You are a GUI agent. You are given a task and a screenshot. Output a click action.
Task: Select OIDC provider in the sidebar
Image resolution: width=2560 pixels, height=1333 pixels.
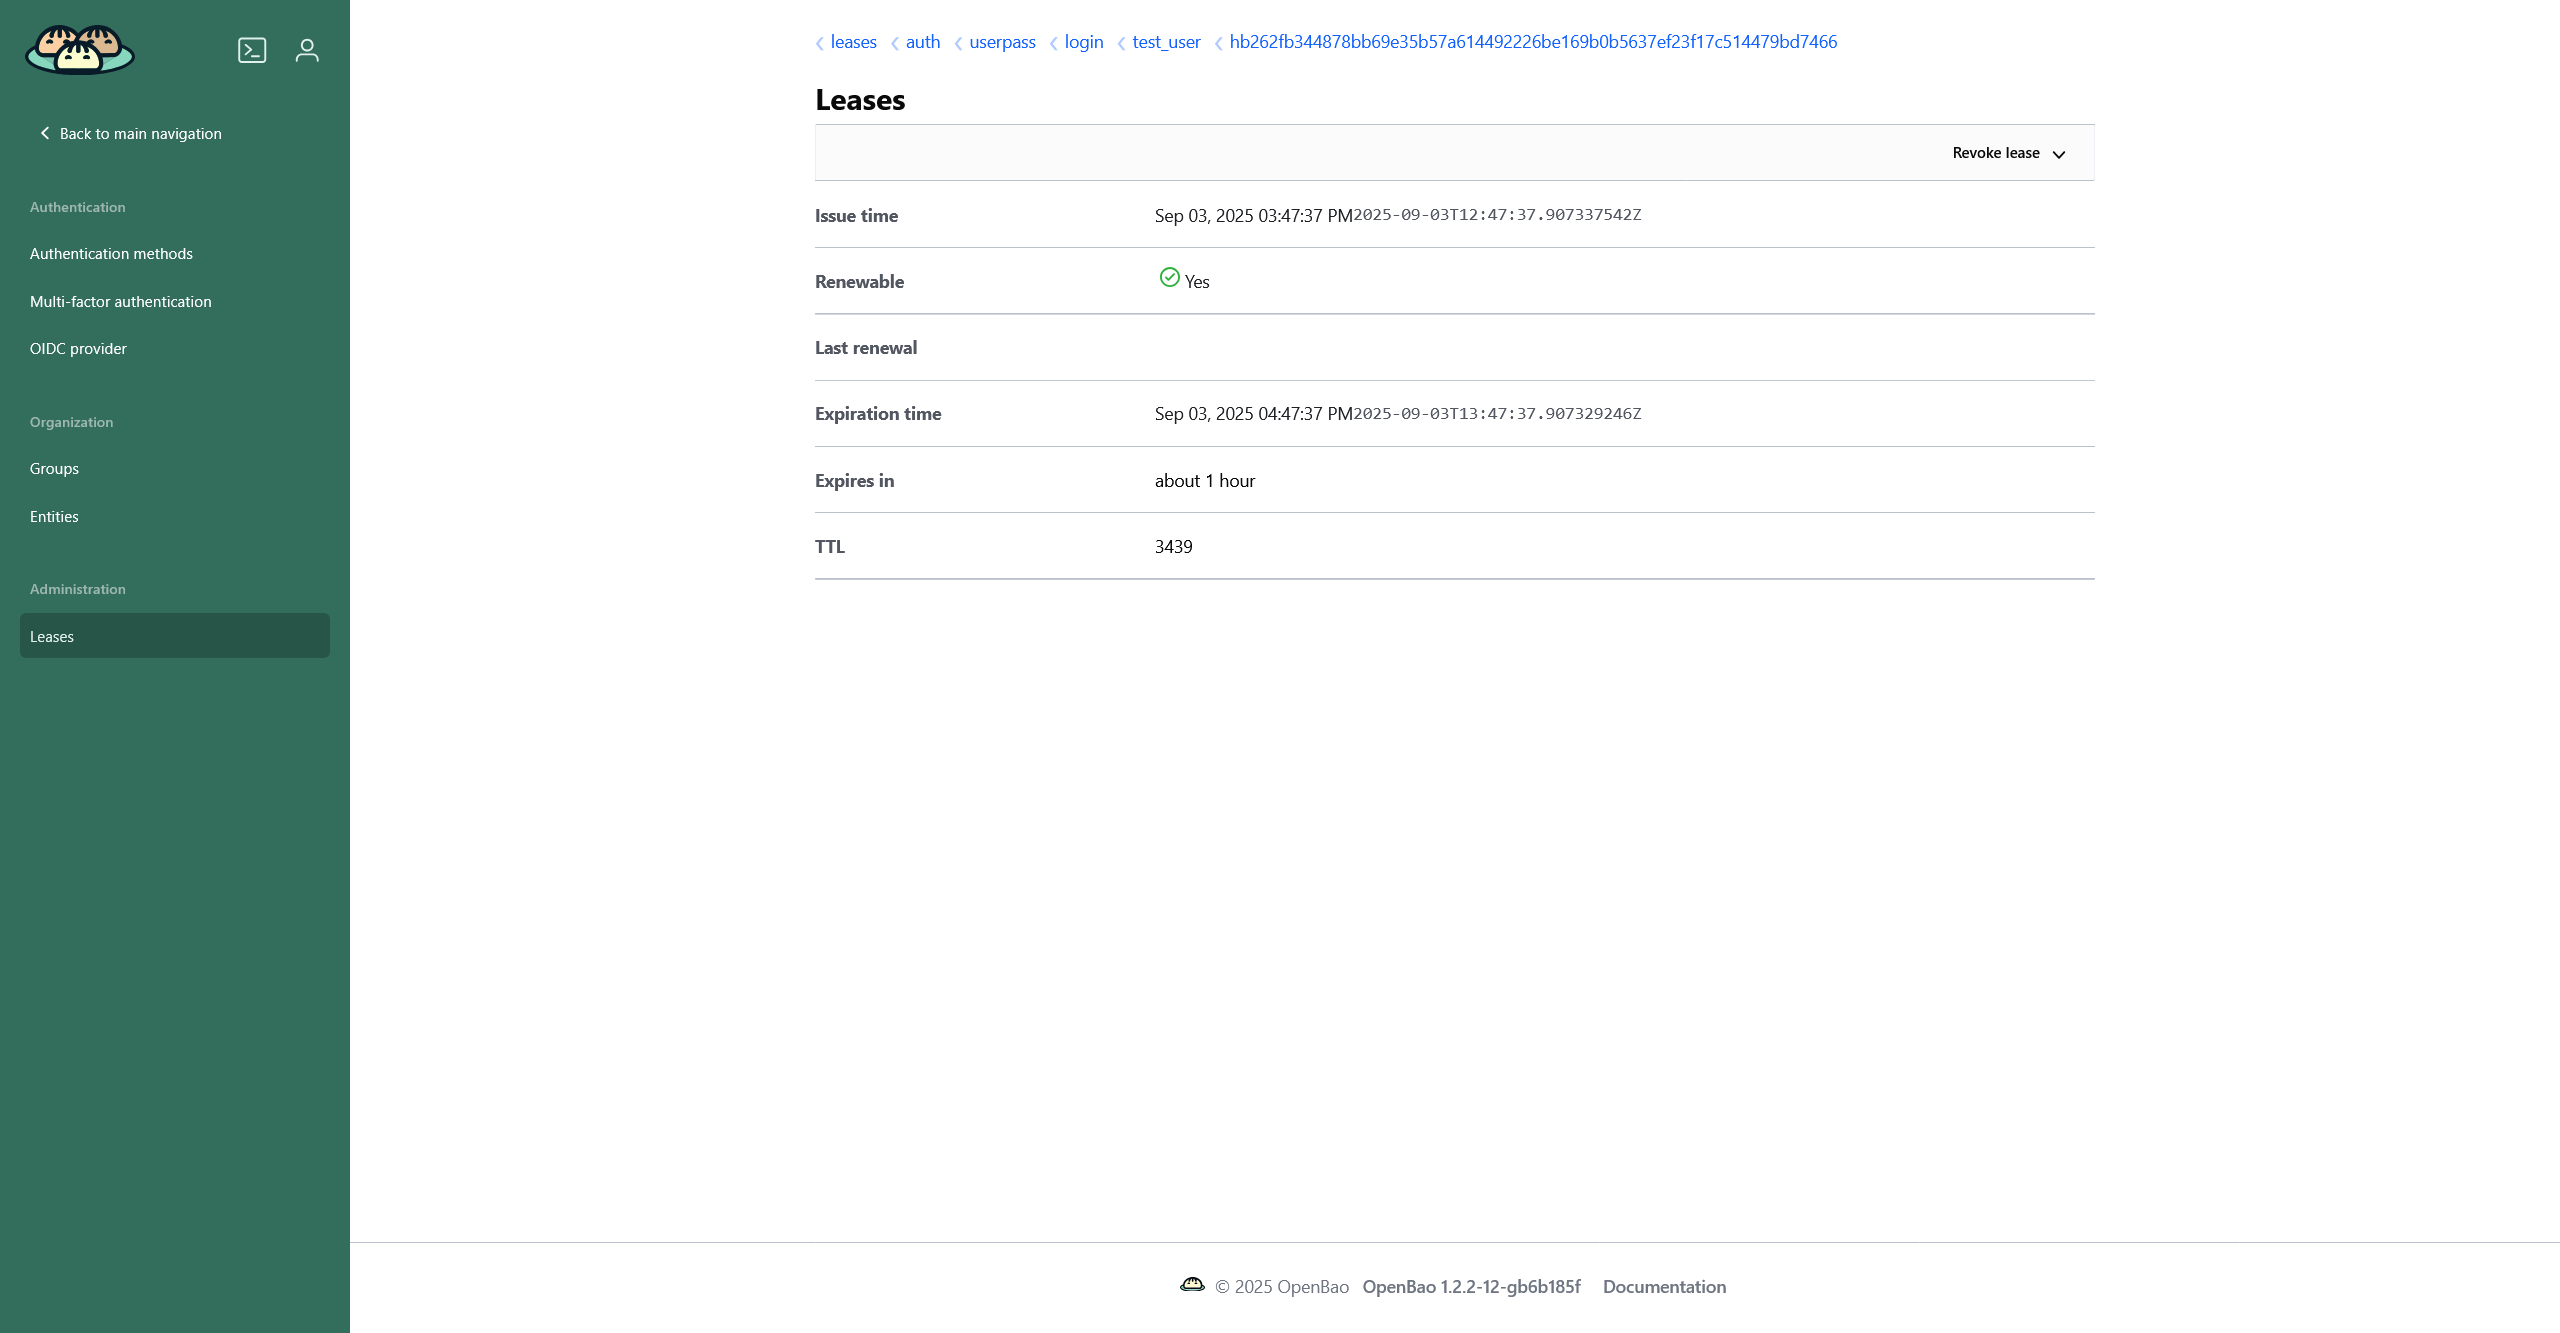tap(78, 348)
